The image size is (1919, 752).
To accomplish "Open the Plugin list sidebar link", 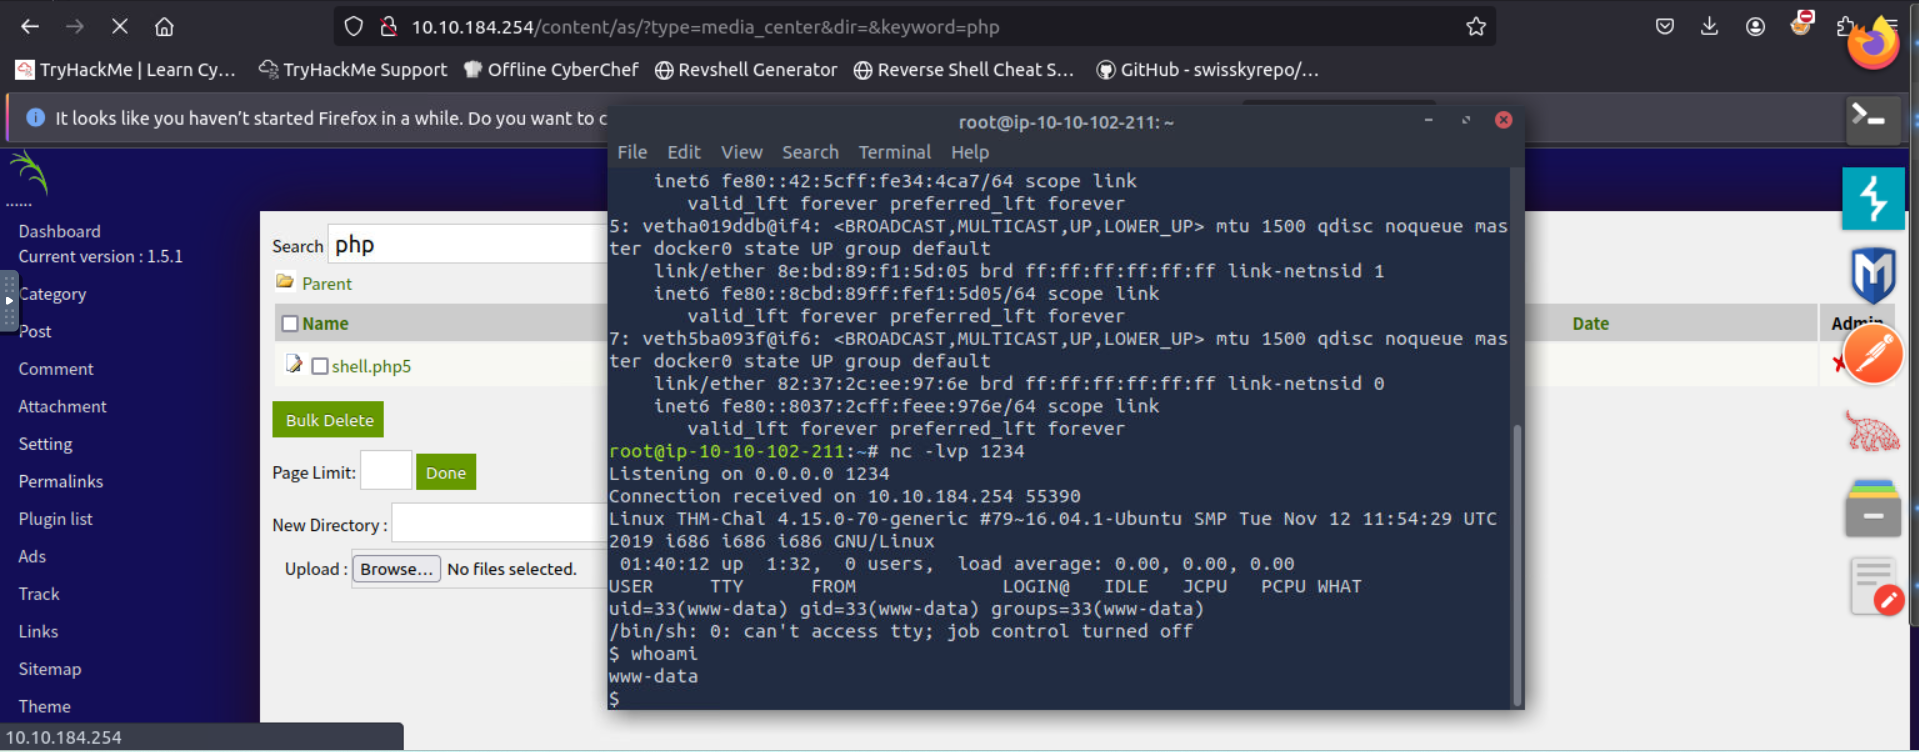I will (x=55, y=519).
